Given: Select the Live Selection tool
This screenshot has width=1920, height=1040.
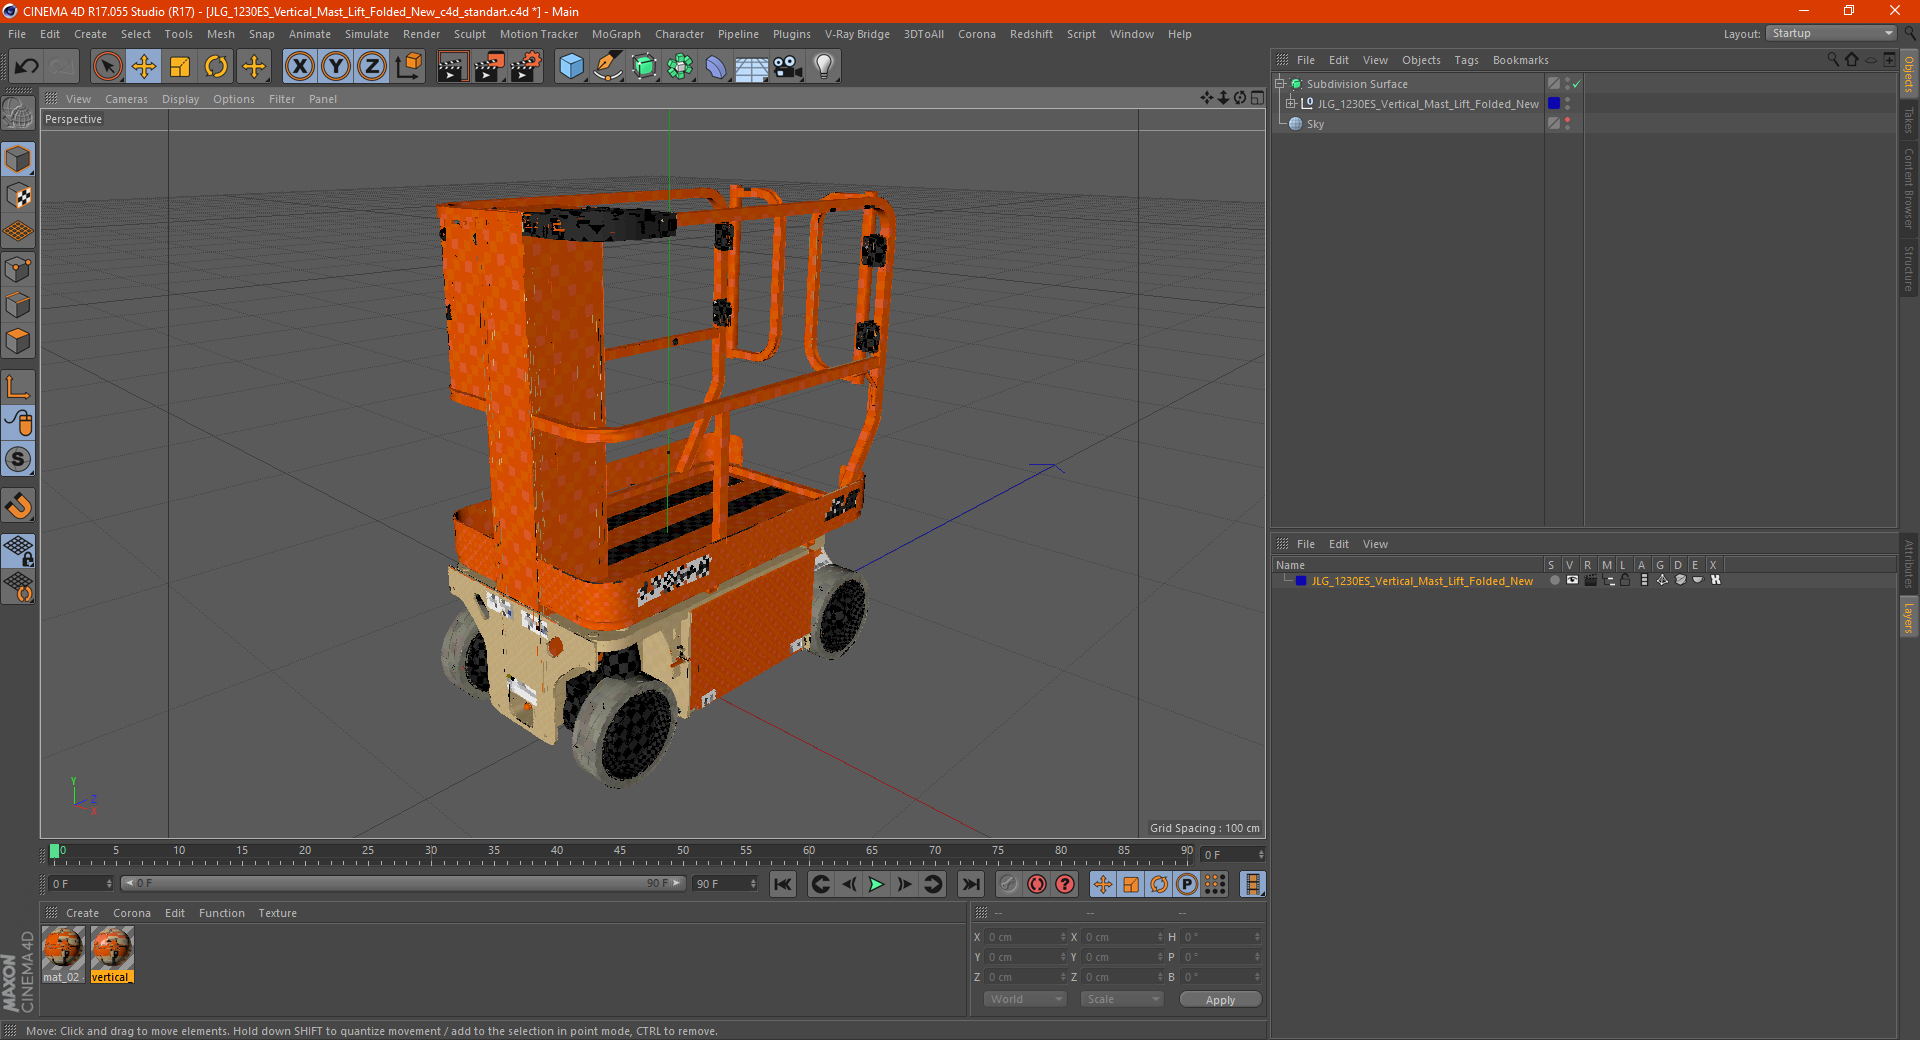Looking at the screenshot, I should 107,67.
